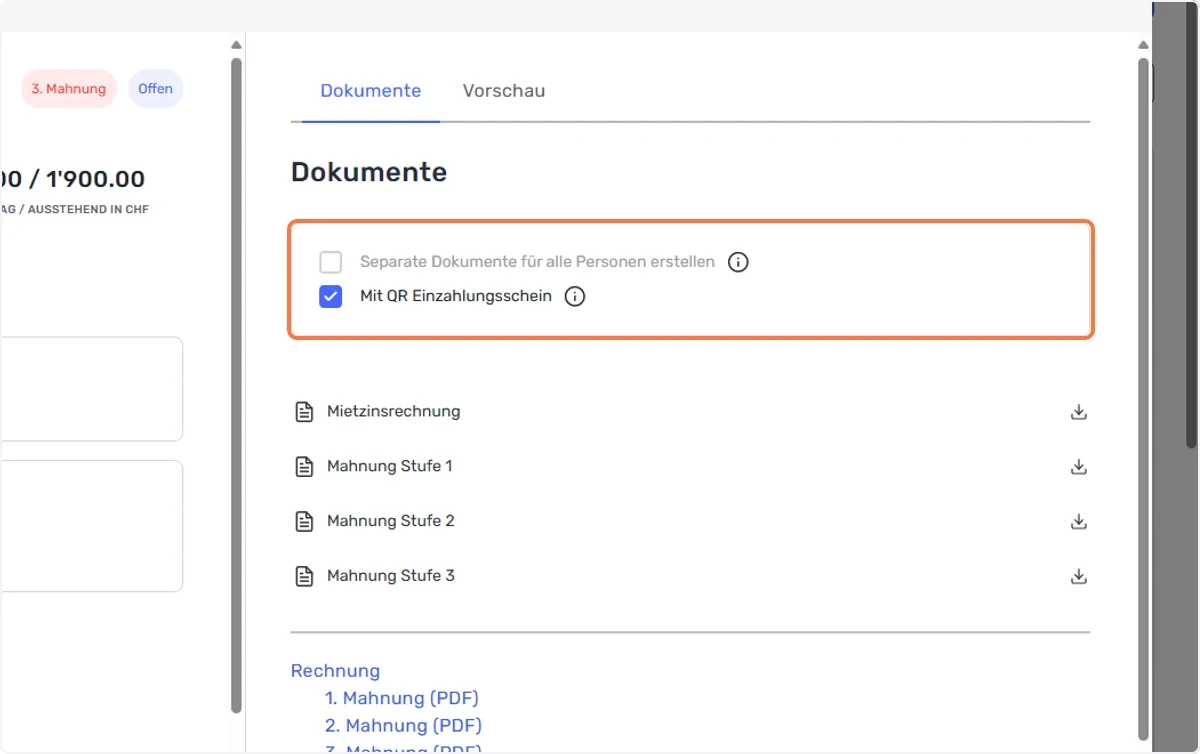Show info for separate documents option
1200x754 pixels.
(738, 263)
